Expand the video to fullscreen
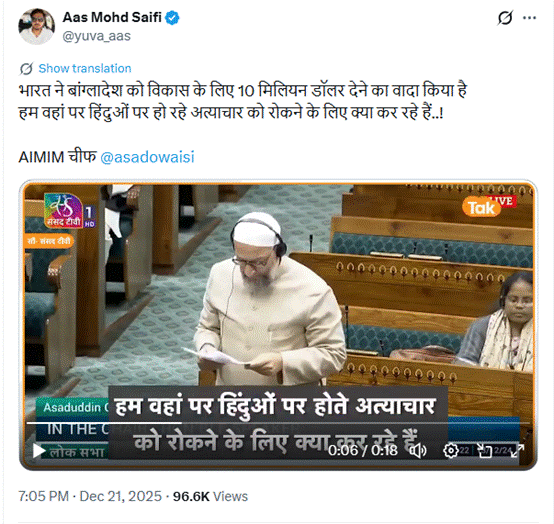Viewport: 554px width, 524px height. pyautogui.click(x=517, y=451)
